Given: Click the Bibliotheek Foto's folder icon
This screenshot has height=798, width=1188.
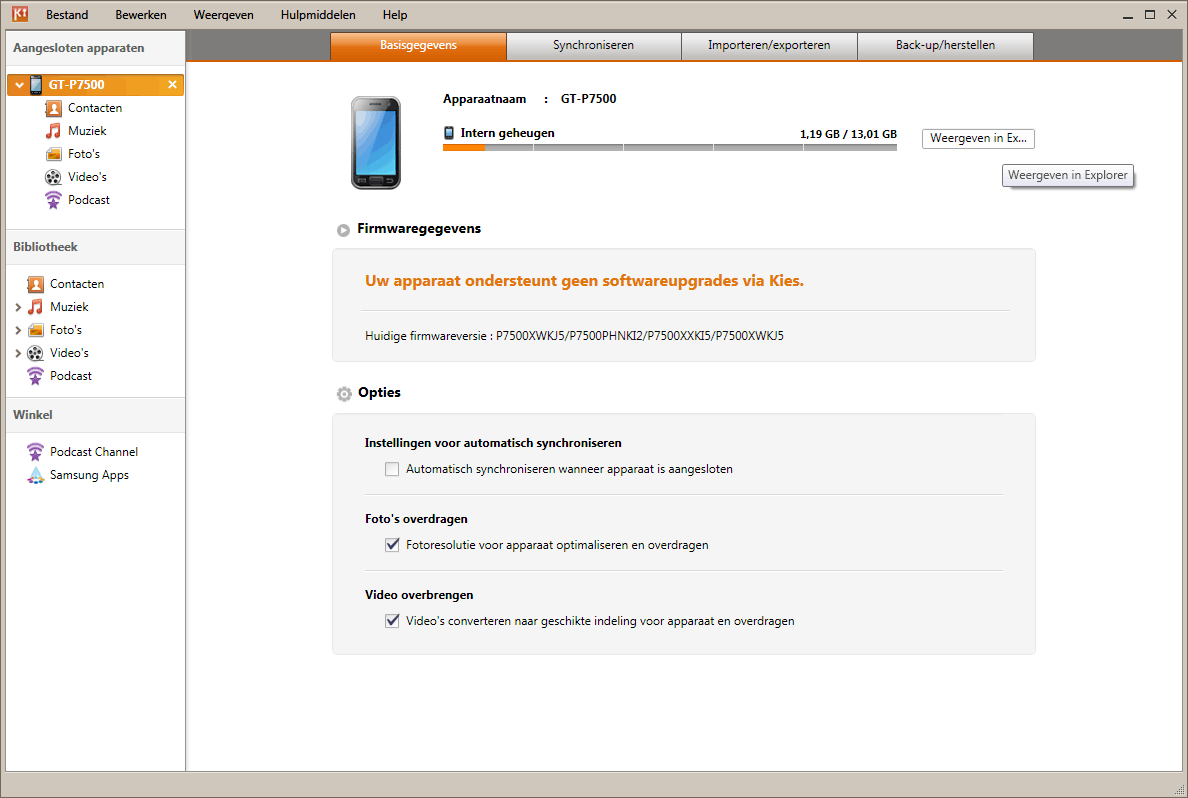Looking at the screenshot, I should [36, 330].
